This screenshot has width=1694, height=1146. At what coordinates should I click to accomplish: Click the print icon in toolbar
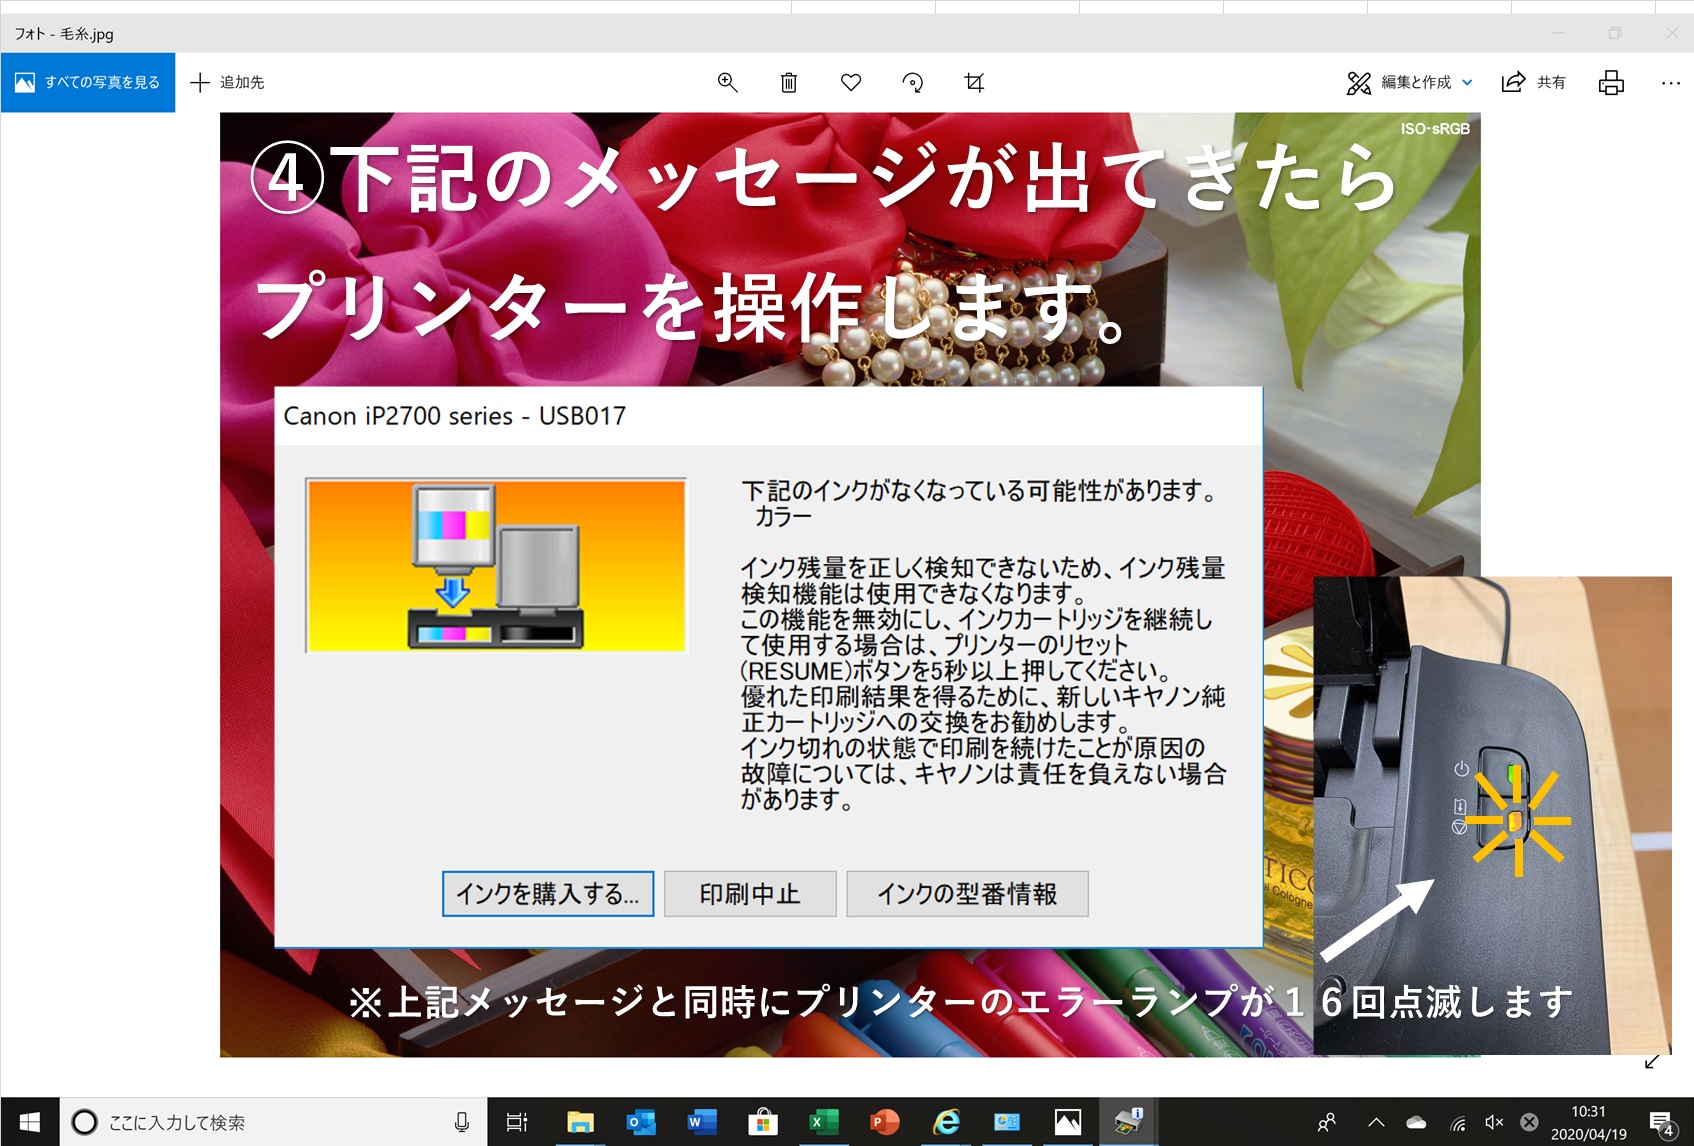pyautogui.click(x=1611, y=83)
